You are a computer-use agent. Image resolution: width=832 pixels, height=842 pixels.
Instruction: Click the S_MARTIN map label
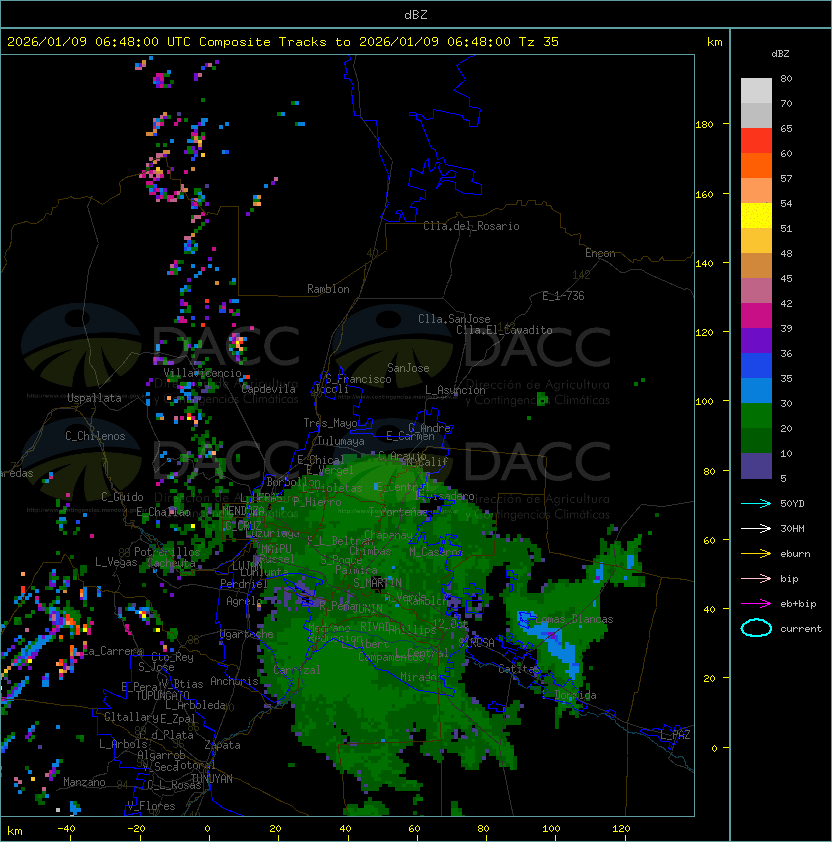click(378, 583)
